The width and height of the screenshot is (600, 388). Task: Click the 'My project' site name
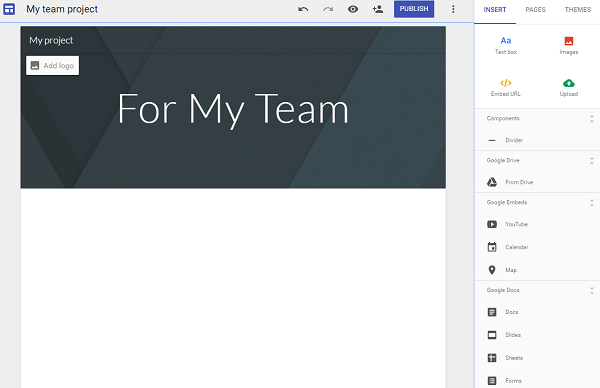pos(51,40)
